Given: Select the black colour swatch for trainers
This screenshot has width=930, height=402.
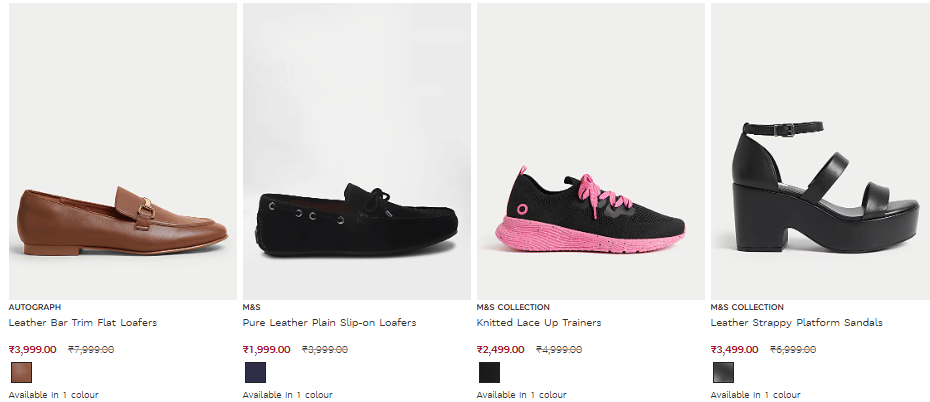Looking at the screenshot, I should click(x=489, y=373).
